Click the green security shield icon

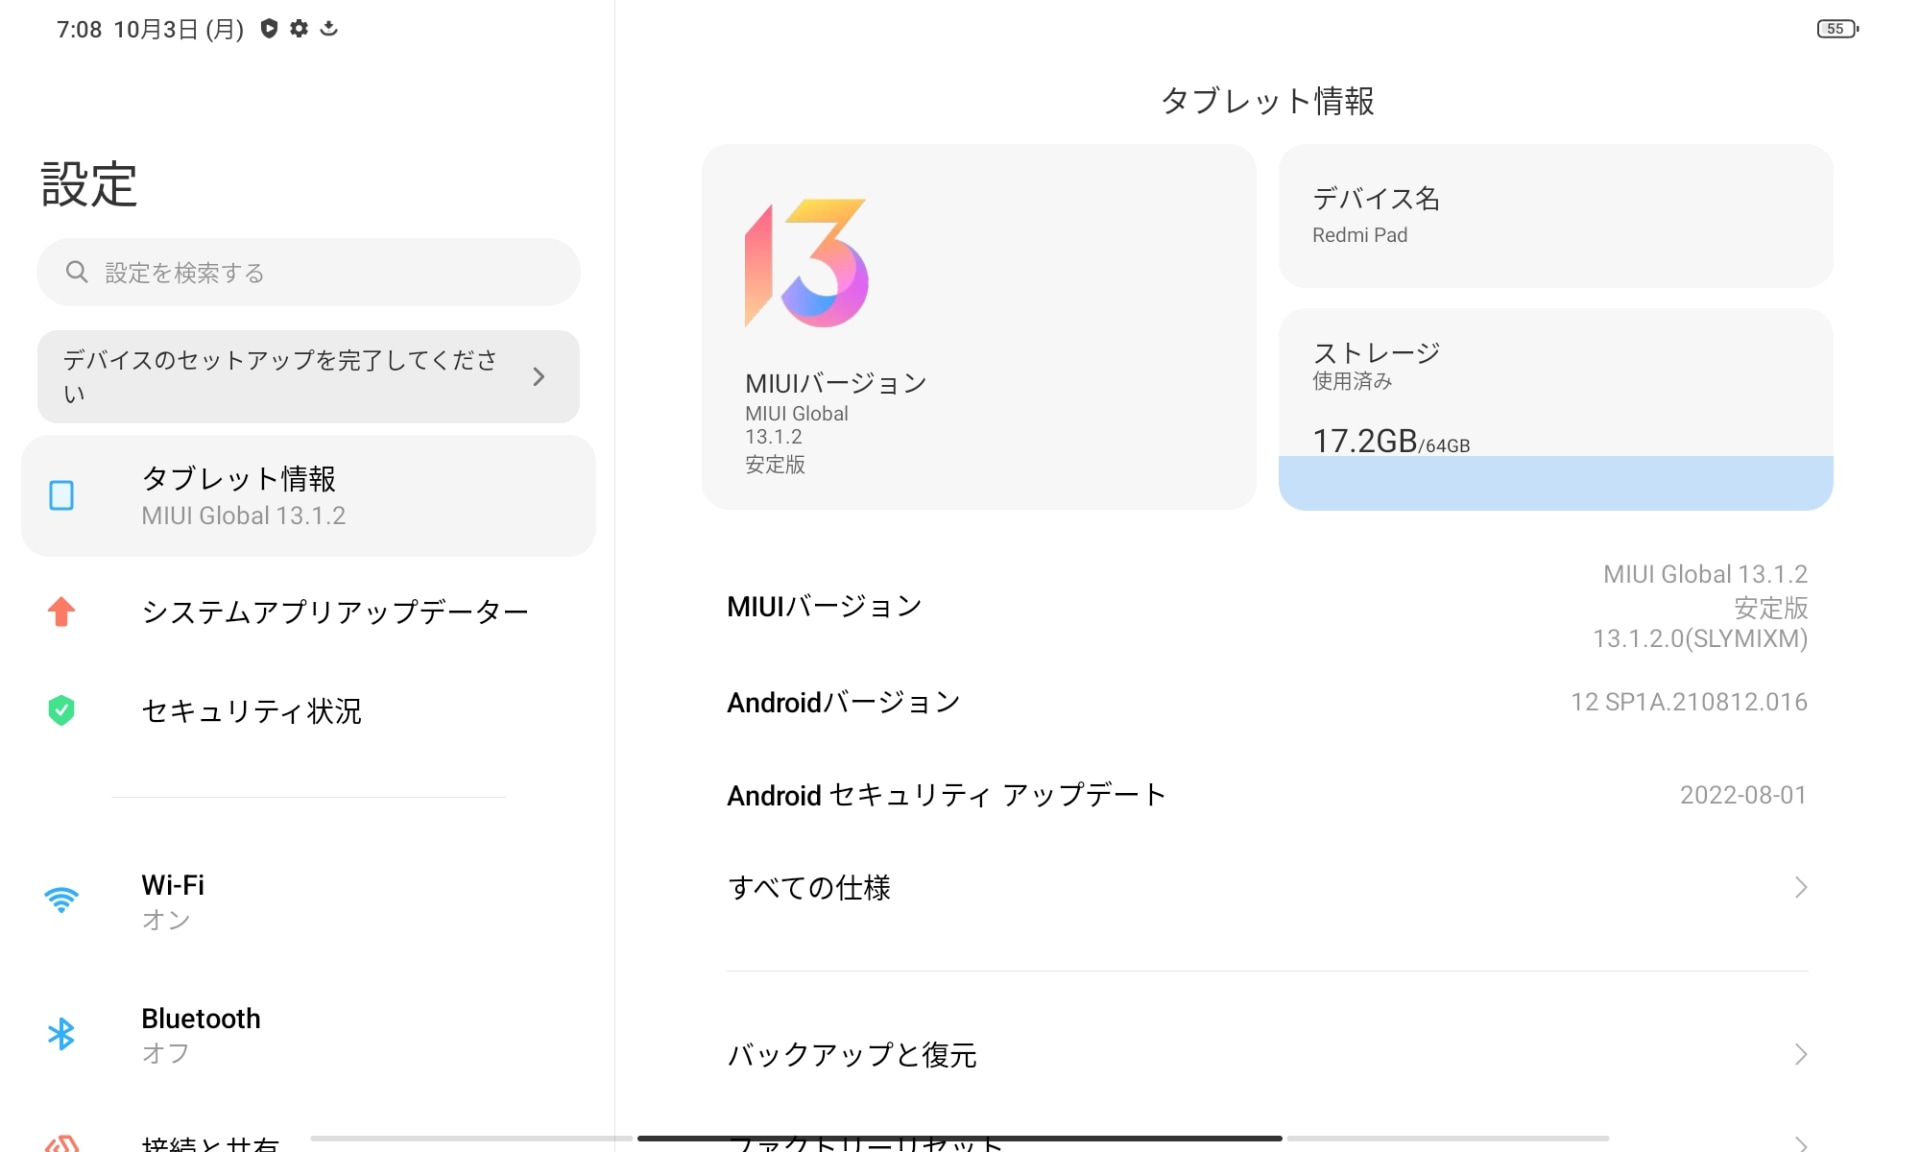(62, 710)
